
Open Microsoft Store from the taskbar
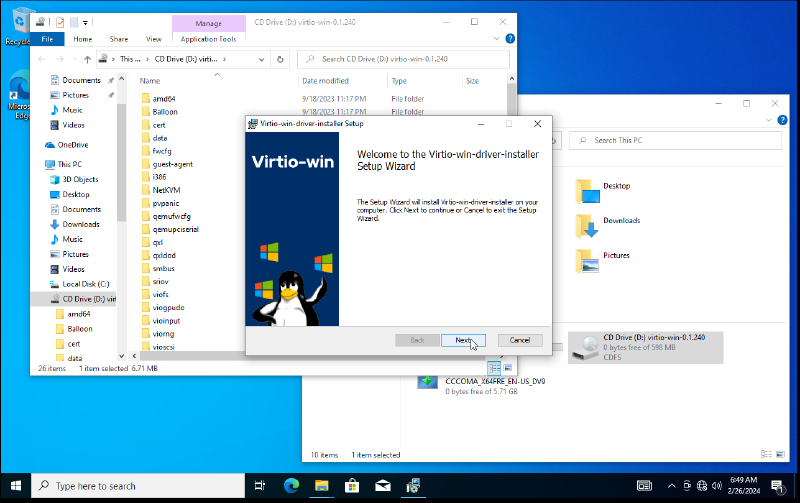point(352,486)
